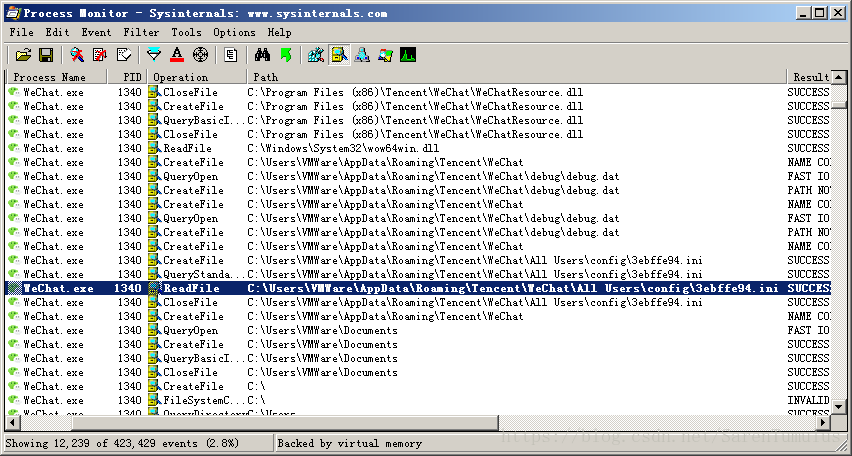This screenshot has width=852, height=456.
Task: Toggle the Show File System Activity icon
Action: [340, 55]
